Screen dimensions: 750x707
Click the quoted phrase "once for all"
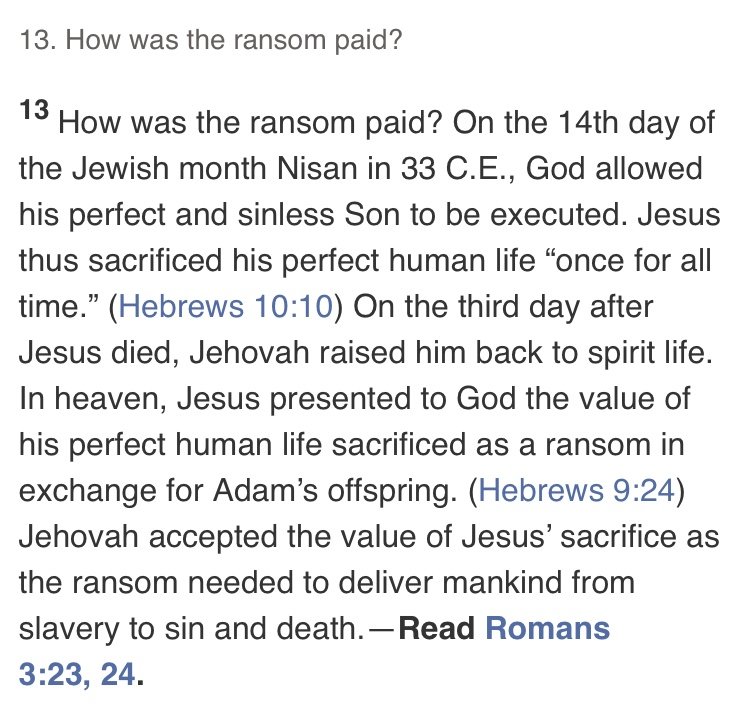pos(628,260)
